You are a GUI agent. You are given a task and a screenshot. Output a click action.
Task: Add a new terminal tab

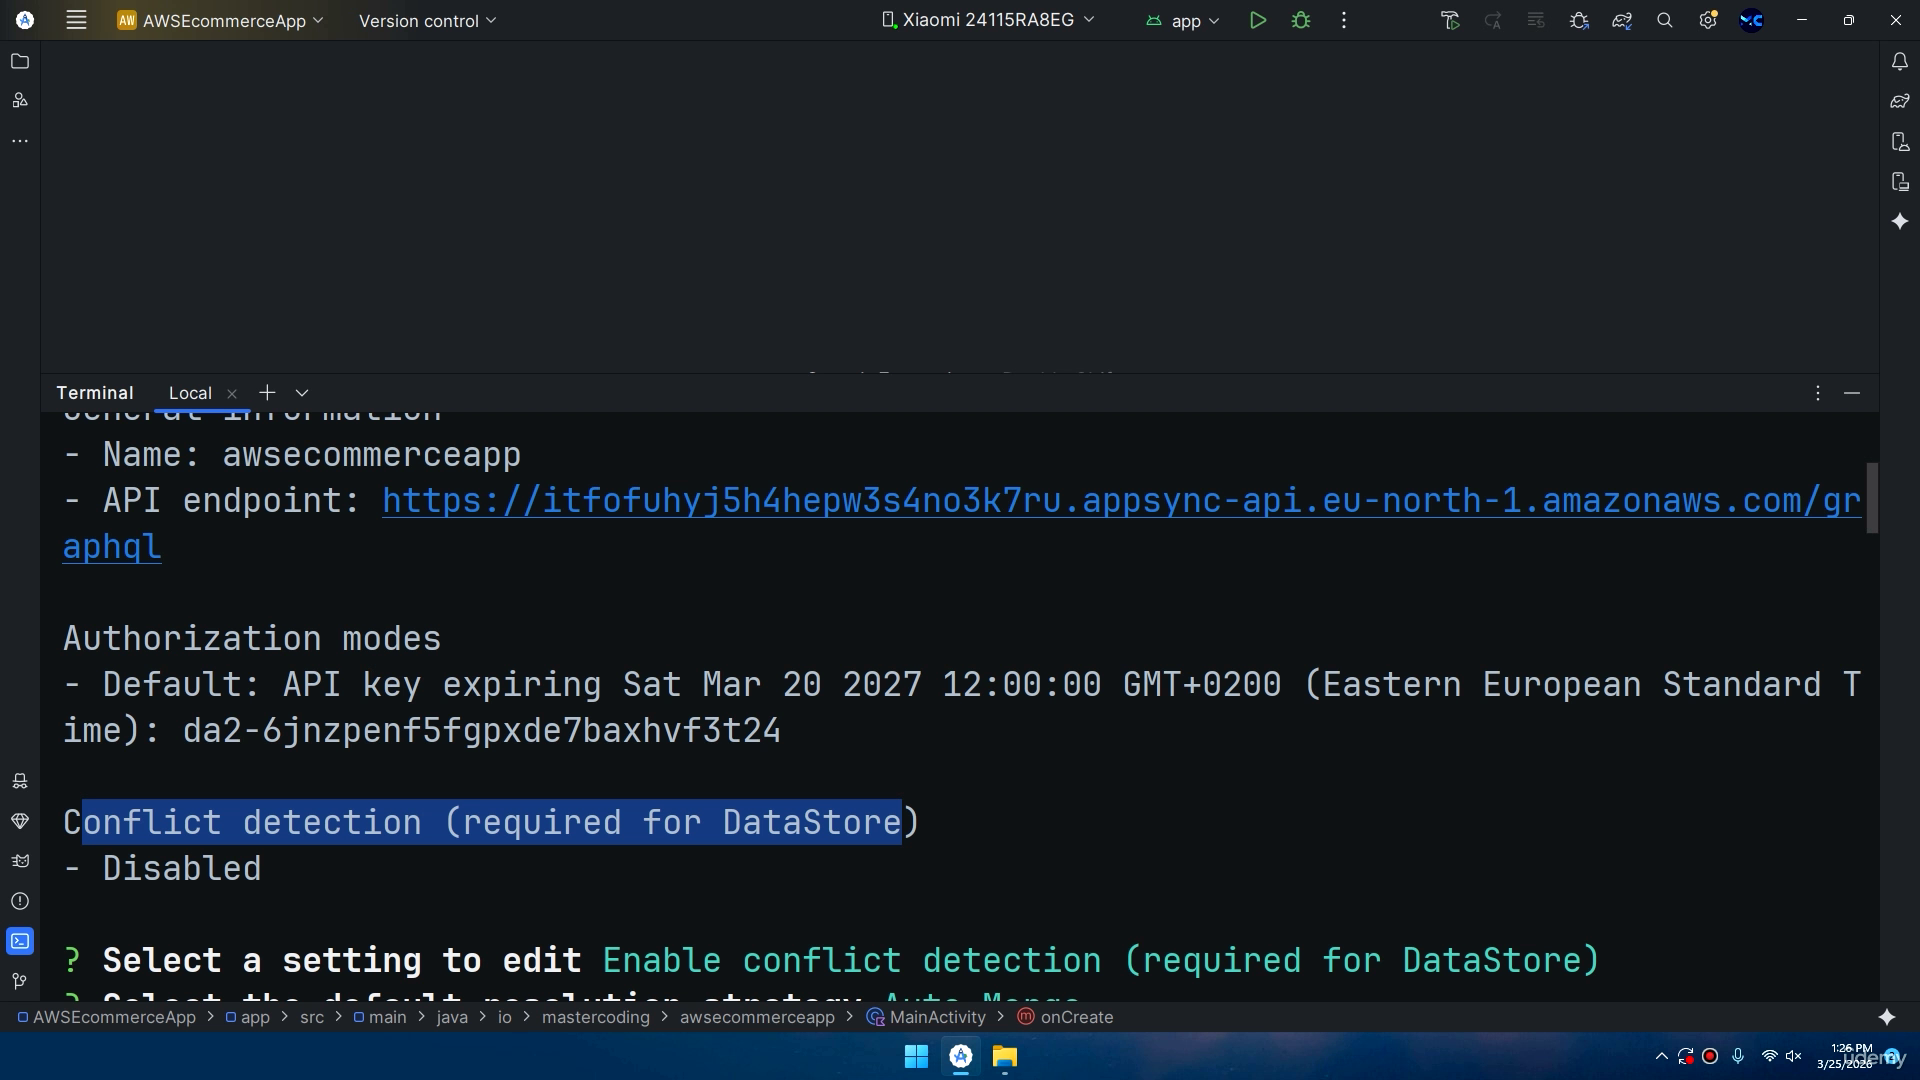267,393
